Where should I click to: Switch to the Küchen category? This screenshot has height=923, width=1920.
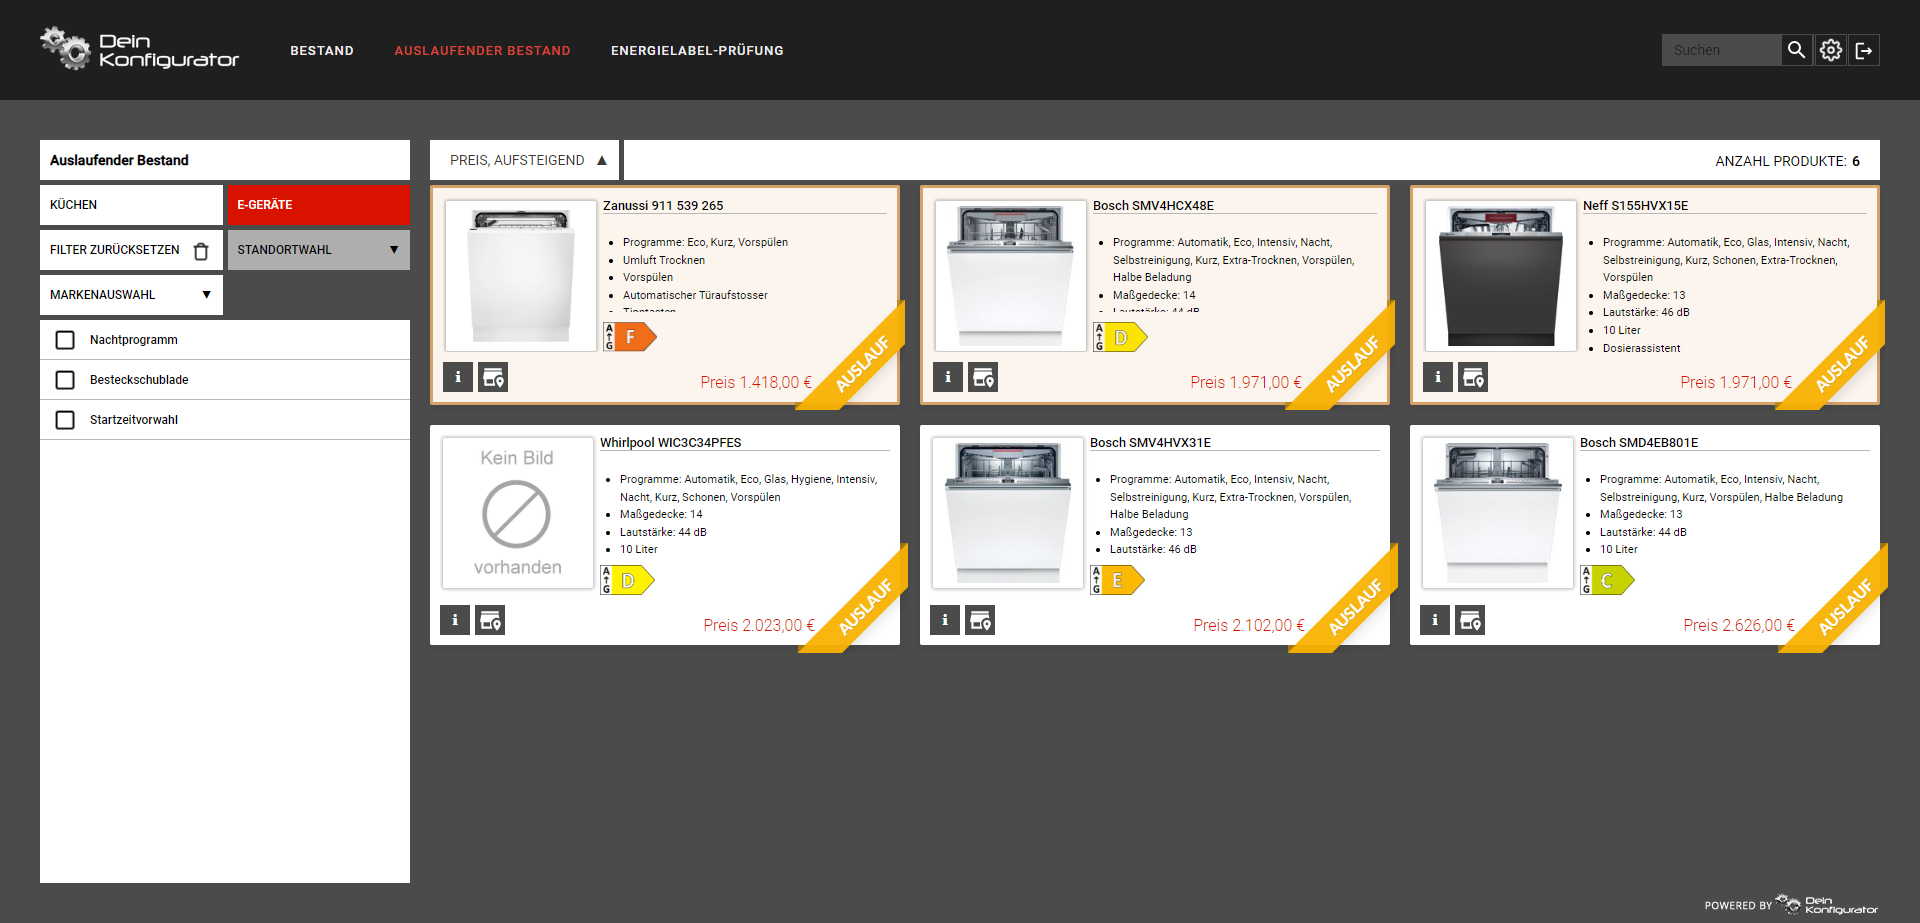tap(131, 205)
